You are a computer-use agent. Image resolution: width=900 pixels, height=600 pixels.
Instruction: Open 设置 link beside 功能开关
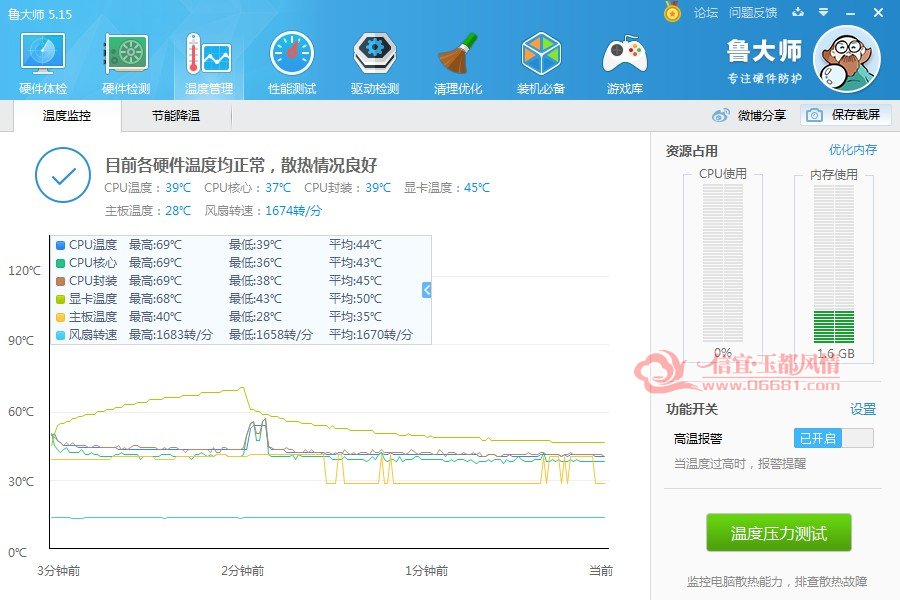tap(863, 409)
